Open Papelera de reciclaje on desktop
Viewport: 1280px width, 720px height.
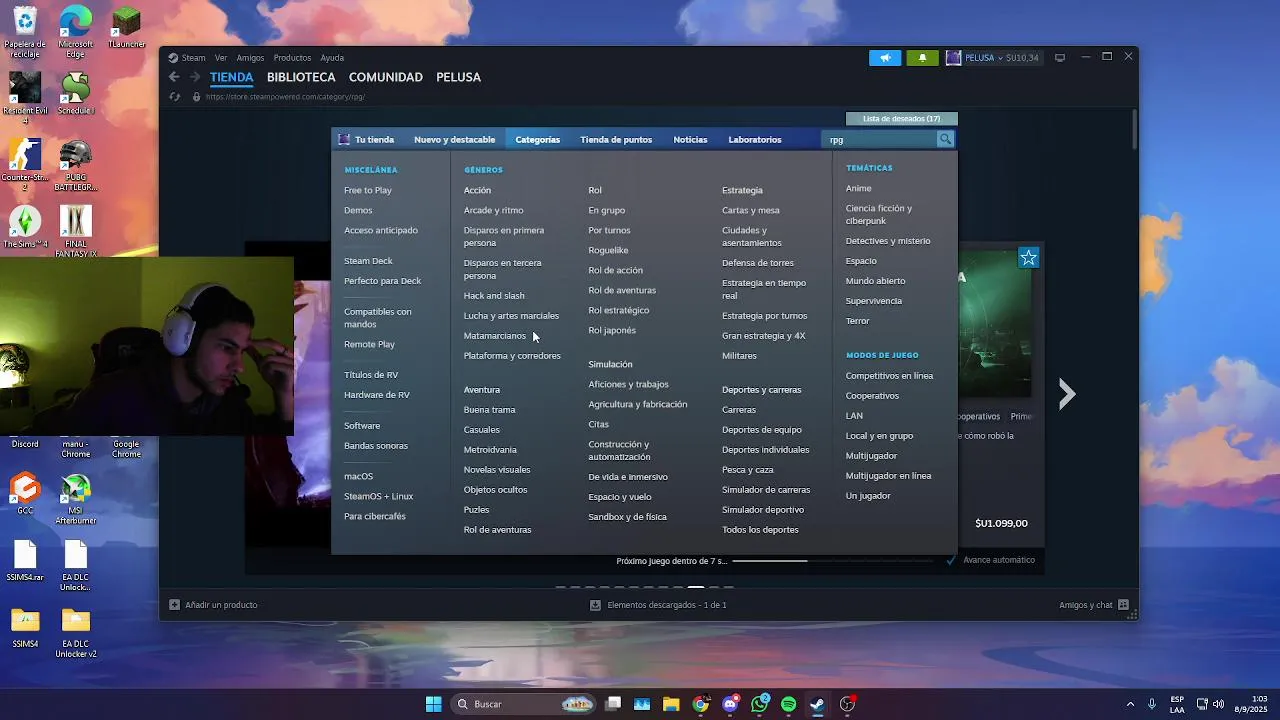pyautogui.click(x=25, y=31)
